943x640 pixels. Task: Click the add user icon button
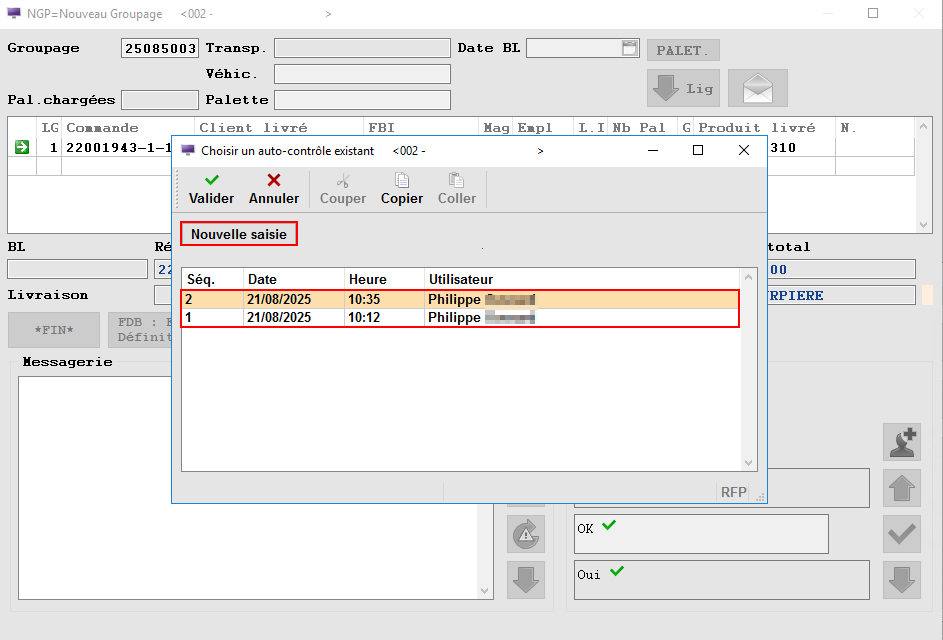click(902, 441)
